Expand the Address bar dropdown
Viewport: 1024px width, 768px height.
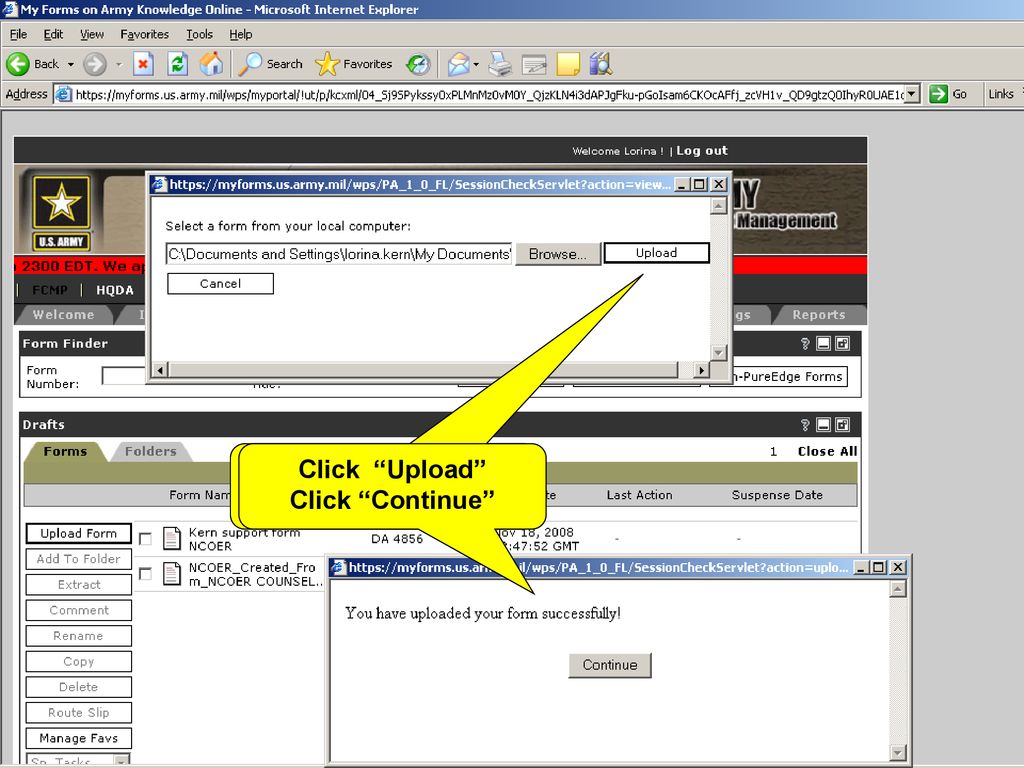click(912, 94)
